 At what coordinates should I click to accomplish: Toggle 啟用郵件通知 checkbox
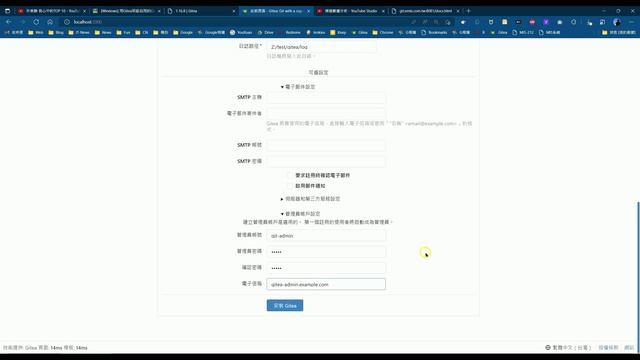point(289,186)
